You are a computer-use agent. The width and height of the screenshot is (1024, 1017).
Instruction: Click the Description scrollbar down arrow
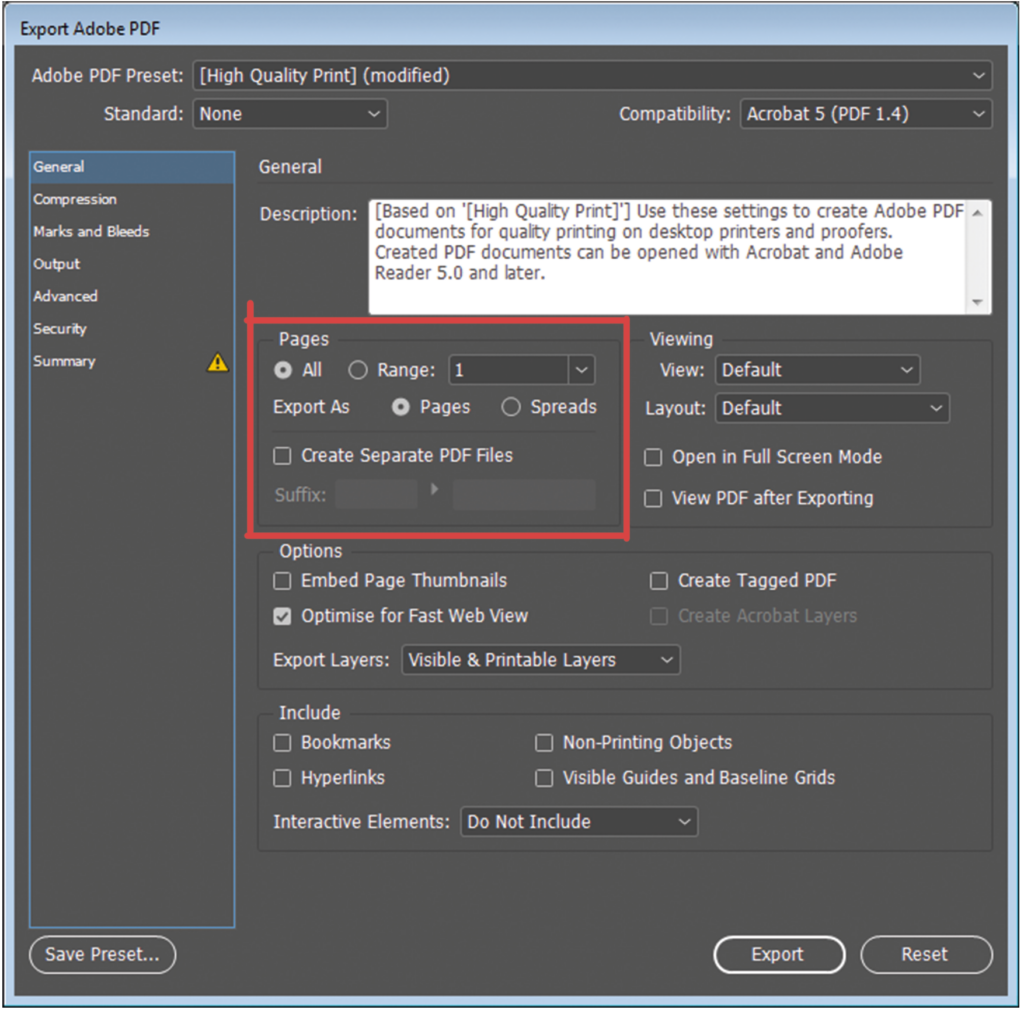point(978,302)
